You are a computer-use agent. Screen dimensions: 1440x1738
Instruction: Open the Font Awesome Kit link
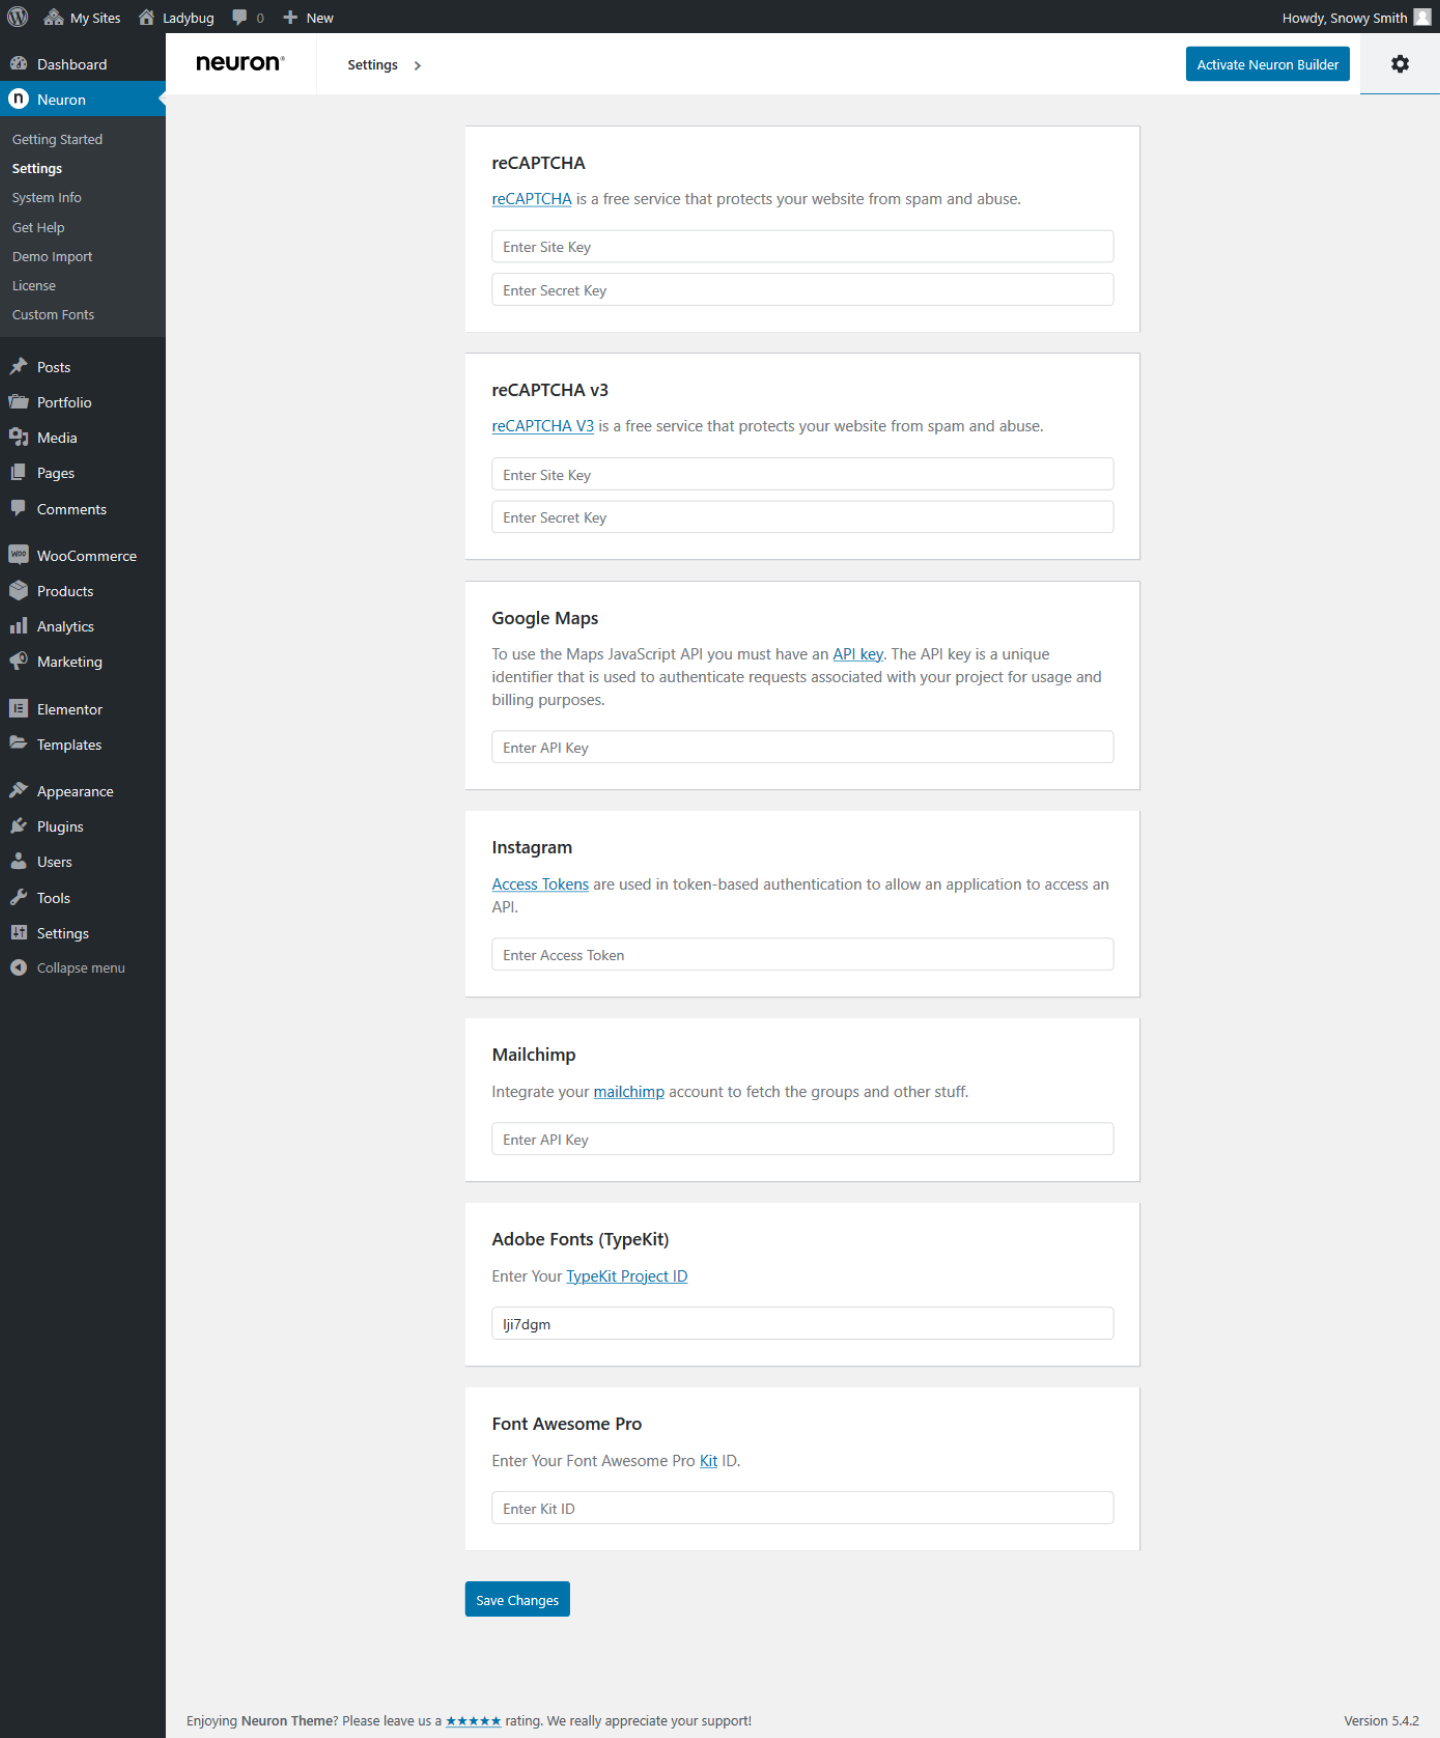[708, 1461]
